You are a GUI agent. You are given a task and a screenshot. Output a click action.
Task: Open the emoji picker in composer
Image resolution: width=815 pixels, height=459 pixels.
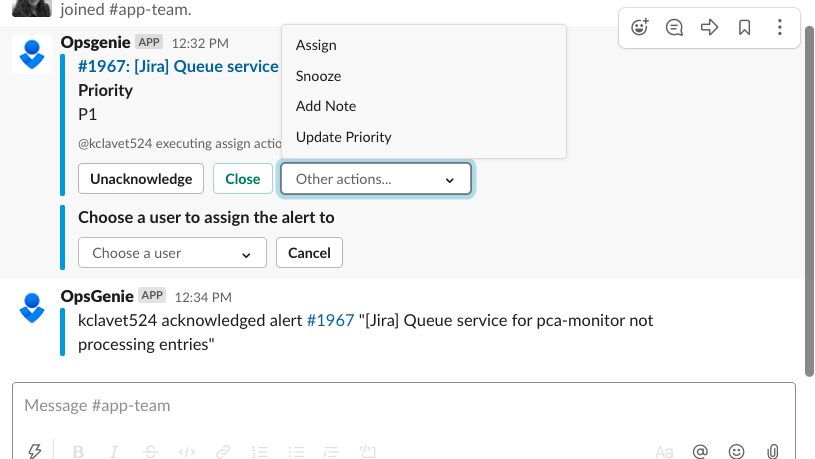click(x=737, y=451)
